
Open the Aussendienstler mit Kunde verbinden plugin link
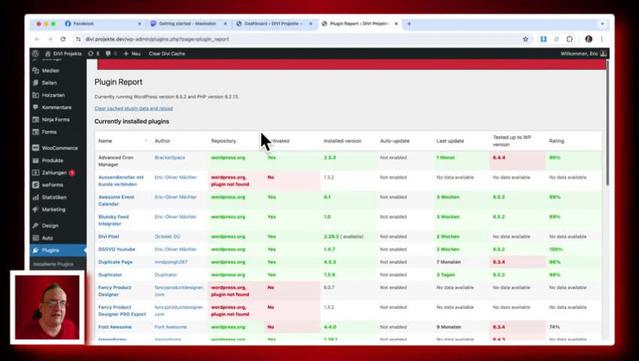click(x=121, y=180)
